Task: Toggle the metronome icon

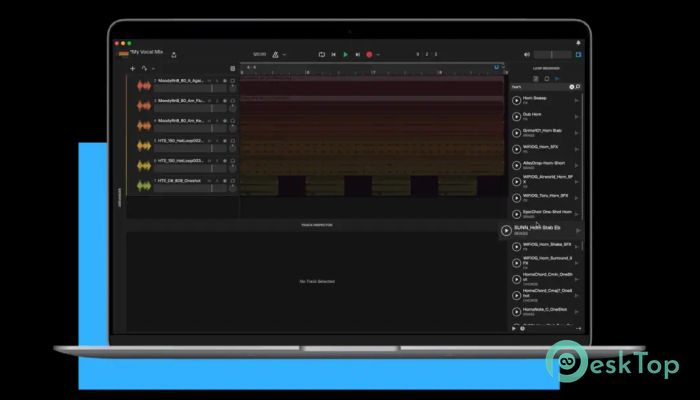Action: pyautogui.click(x=275, y=54)
